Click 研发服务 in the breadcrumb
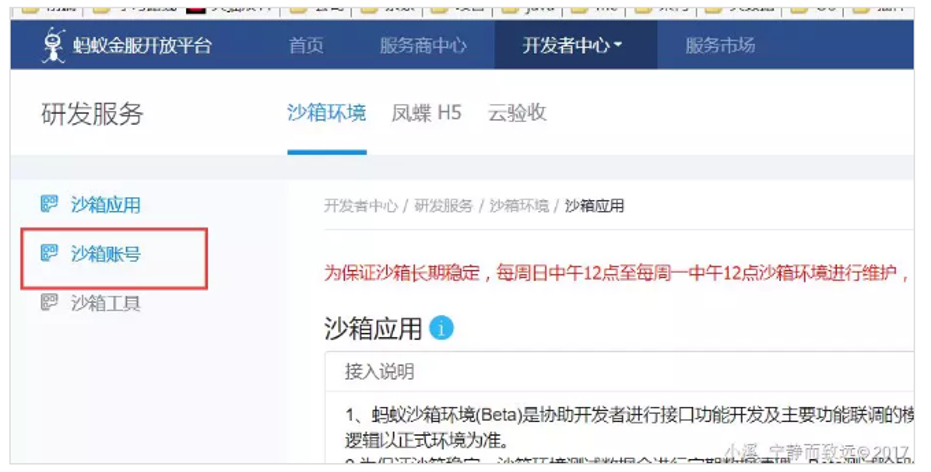931x472 pixels. coord(443,206)
